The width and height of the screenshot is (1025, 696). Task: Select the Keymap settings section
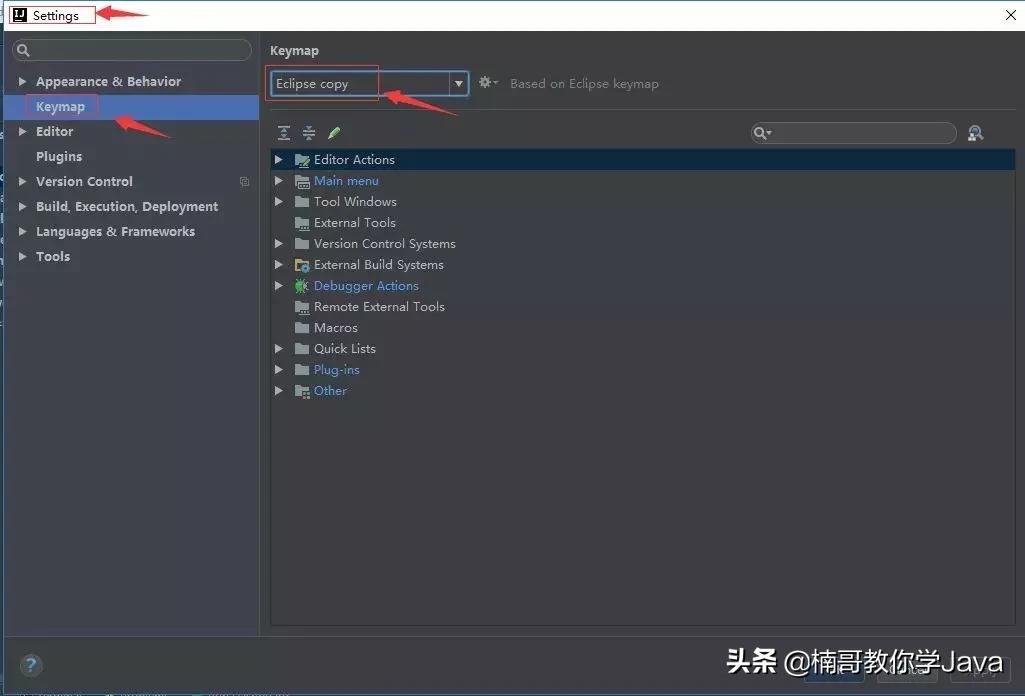click(x=60, y=106)
